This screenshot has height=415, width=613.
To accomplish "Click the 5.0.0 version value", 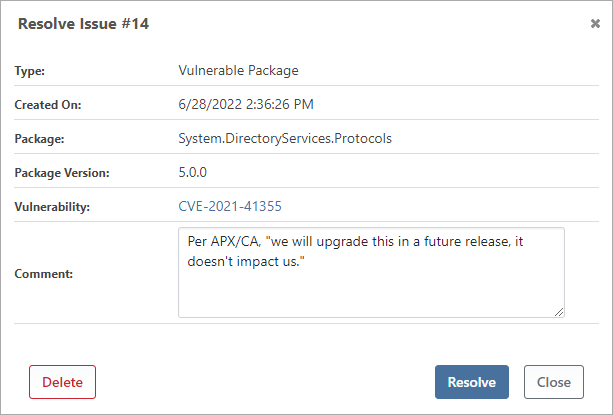I will click(x=192, y=172).
